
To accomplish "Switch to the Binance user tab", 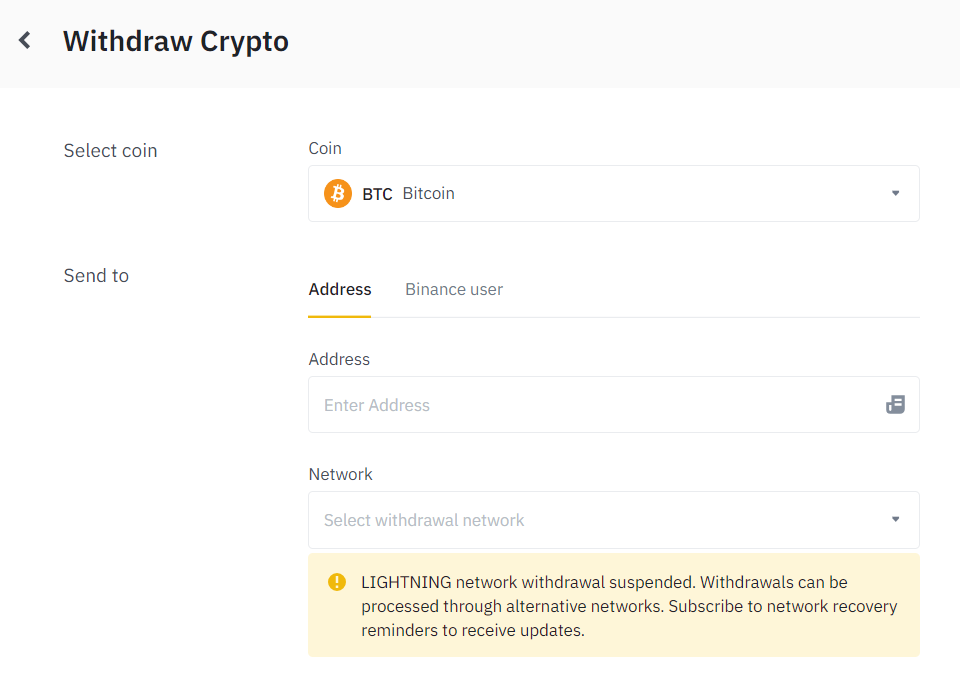I will point(454,290).
